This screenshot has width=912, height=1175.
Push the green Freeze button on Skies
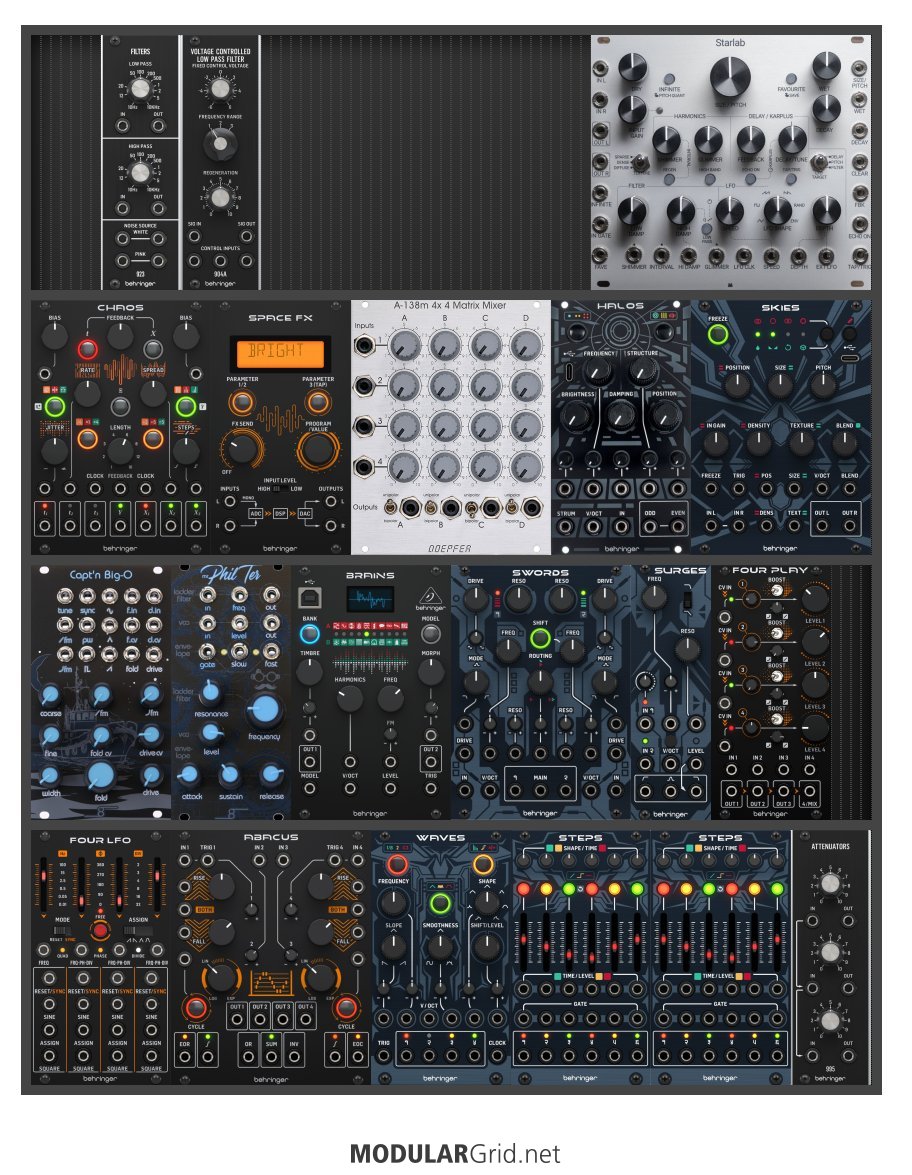pos(718,334)
